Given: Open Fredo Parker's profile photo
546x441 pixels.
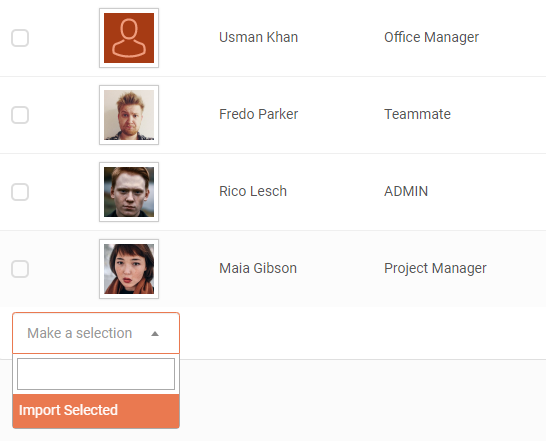Looking at the screenshot, I should coord(129,115).
